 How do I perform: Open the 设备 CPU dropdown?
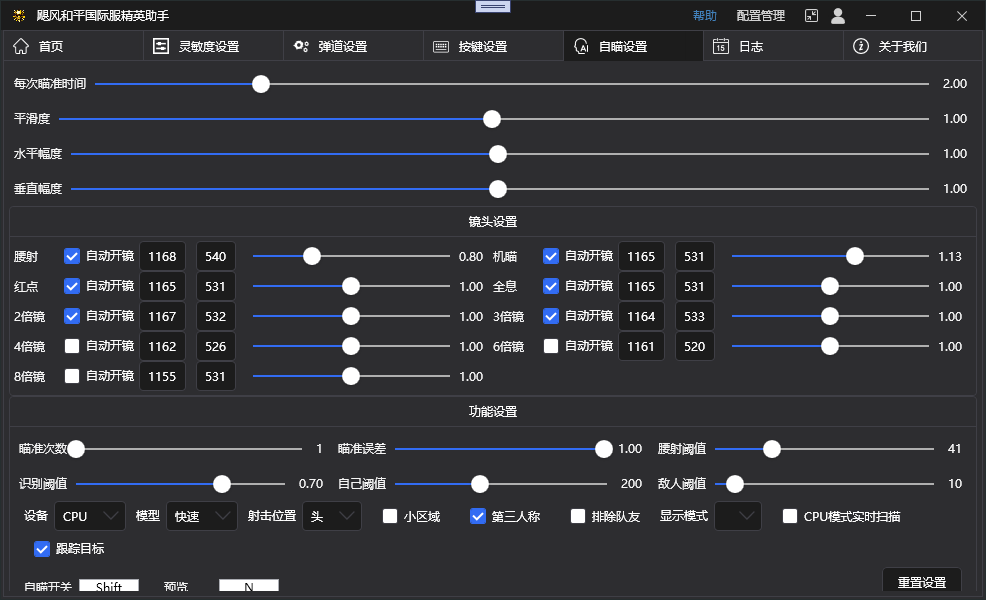[x=90, y=516]
